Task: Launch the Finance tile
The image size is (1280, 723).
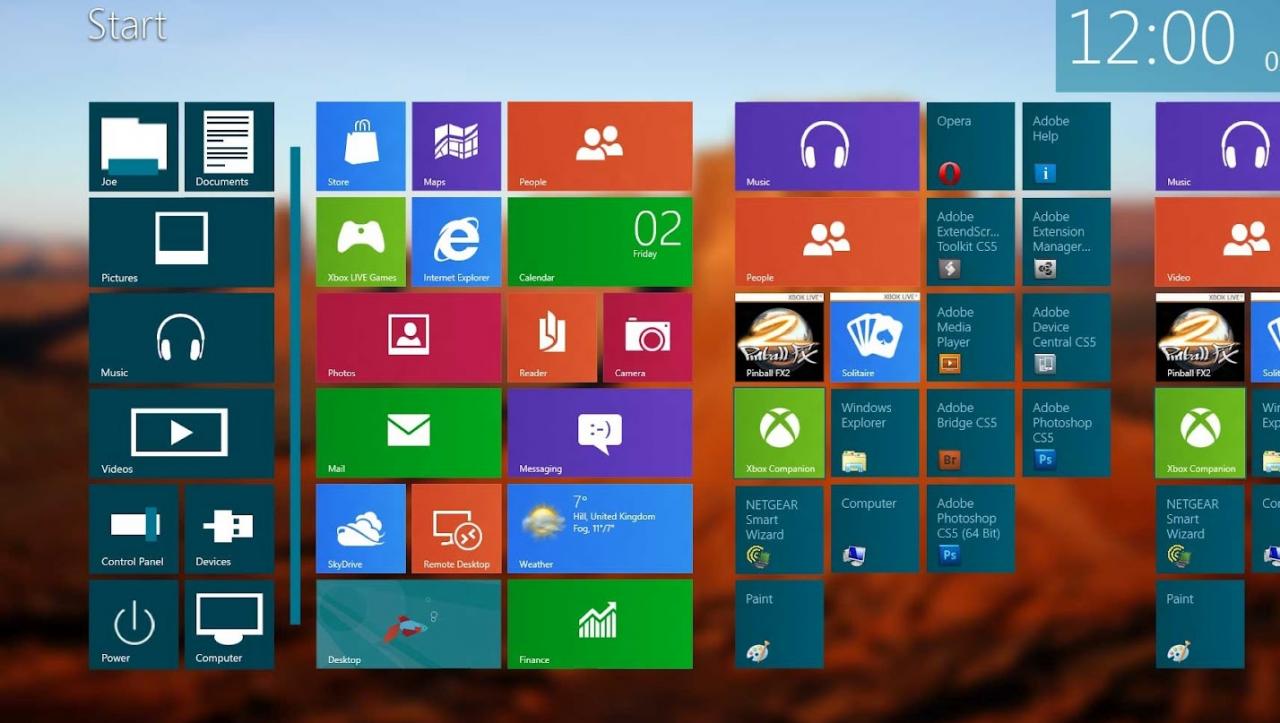Action: pos(600,624)
